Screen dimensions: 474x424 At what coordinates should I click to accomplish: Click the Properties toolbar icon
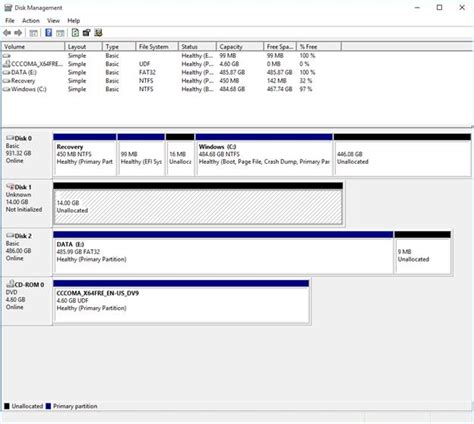pyautogui.click(x=87, y=33)
